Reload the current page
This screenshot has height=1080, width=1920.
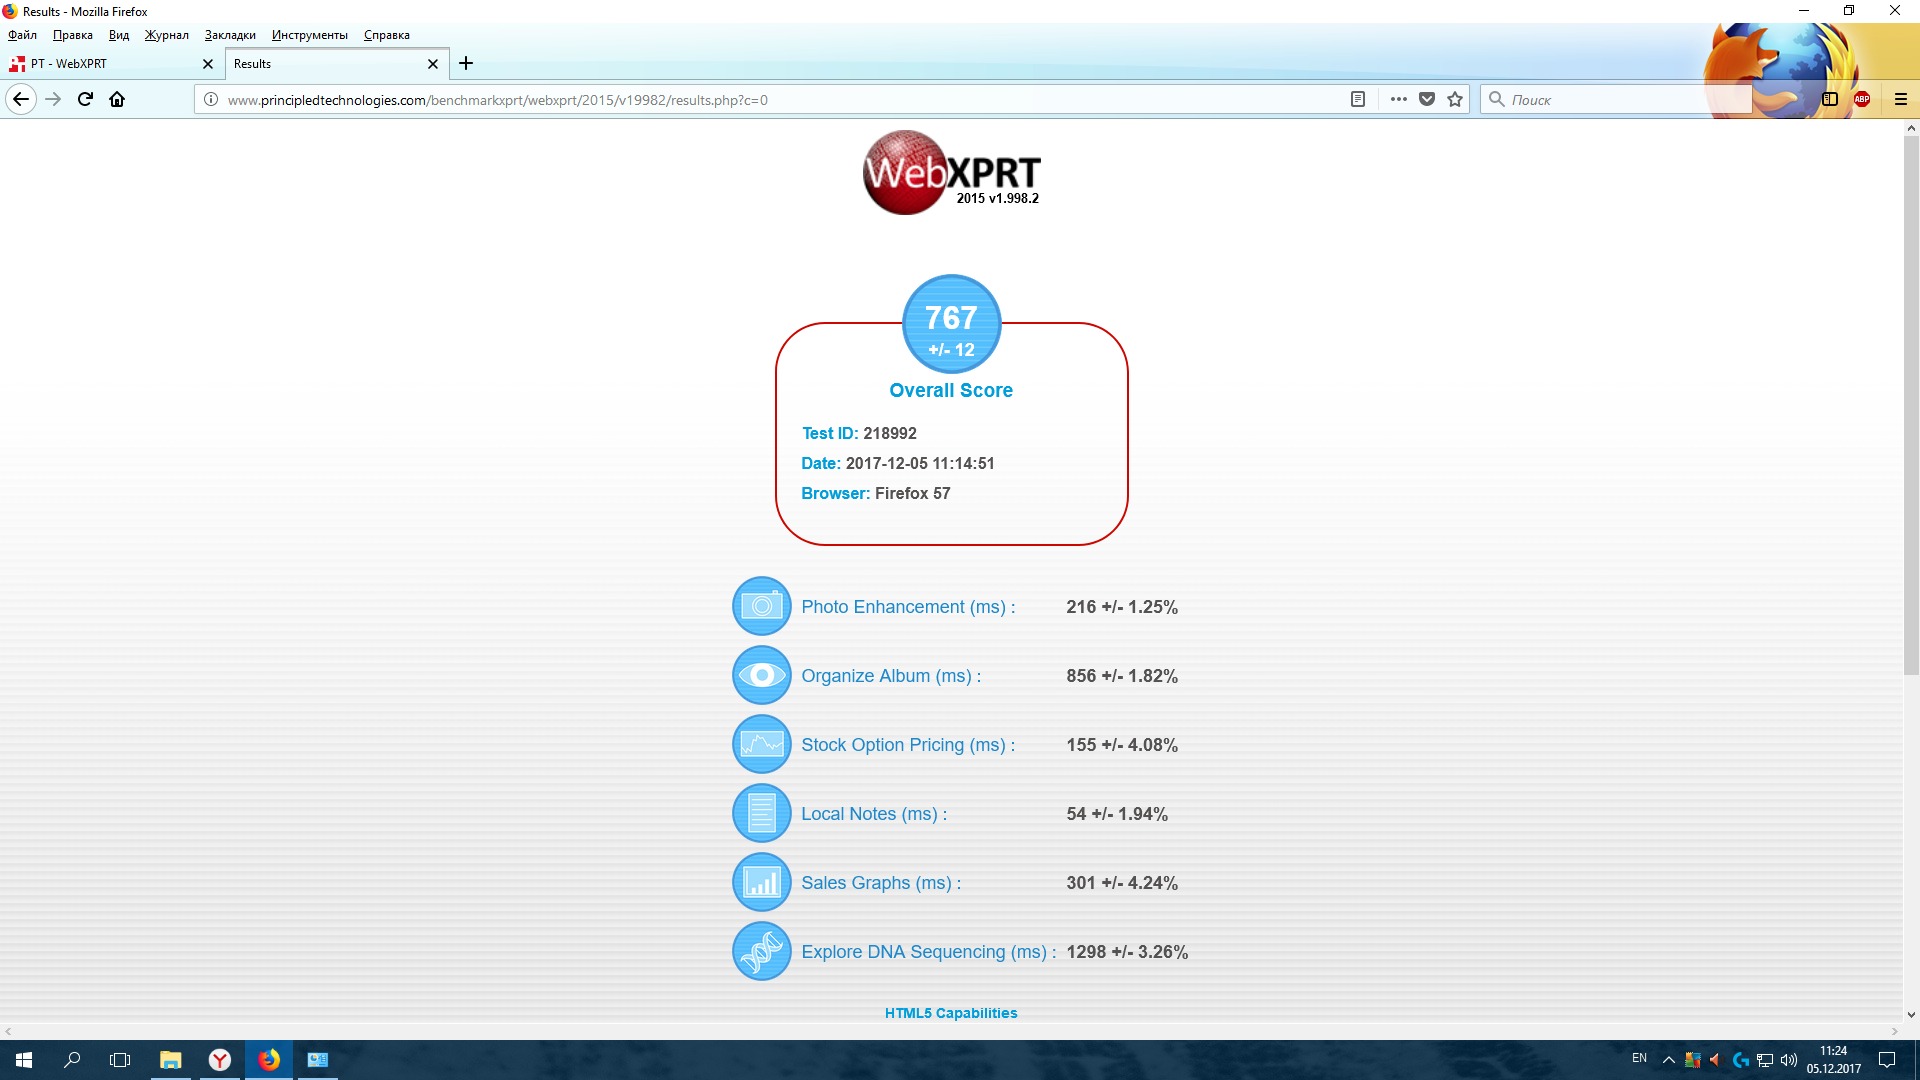[x=85, y=99]
